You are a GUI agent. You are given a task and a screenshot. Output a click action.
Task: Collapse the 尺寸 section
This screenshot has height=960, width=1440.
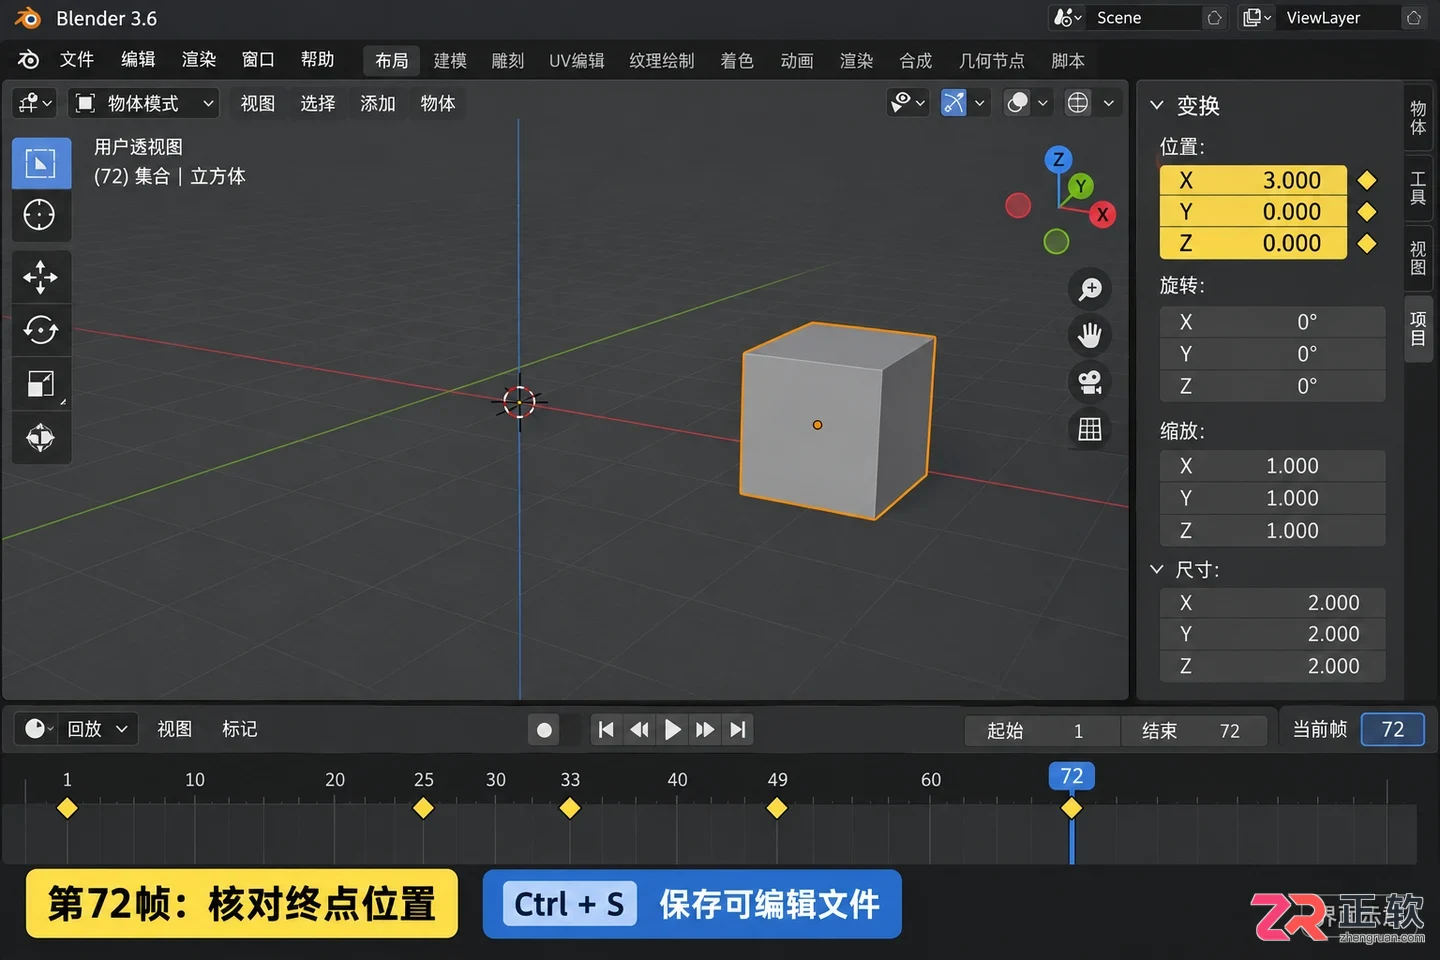(1157, 569)
